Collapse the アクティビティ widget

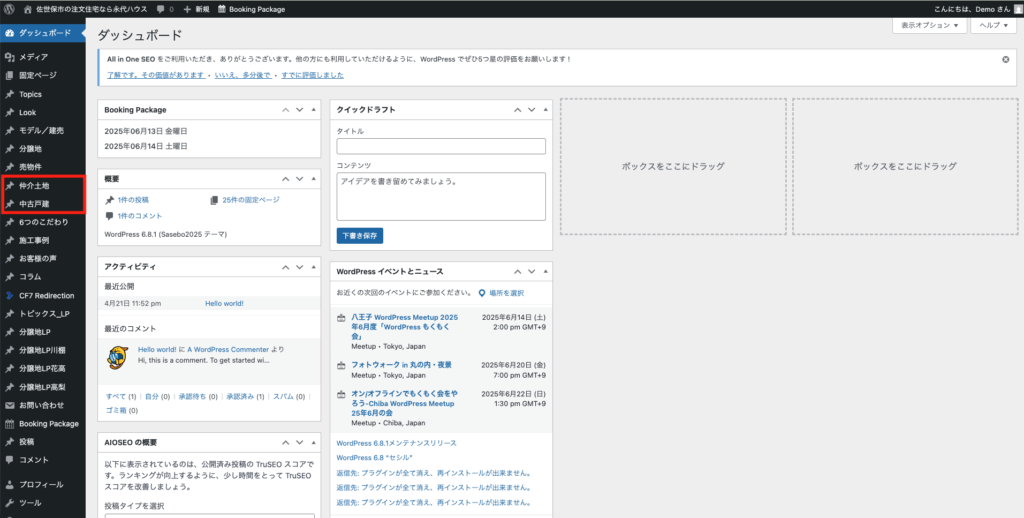[313, 267]
